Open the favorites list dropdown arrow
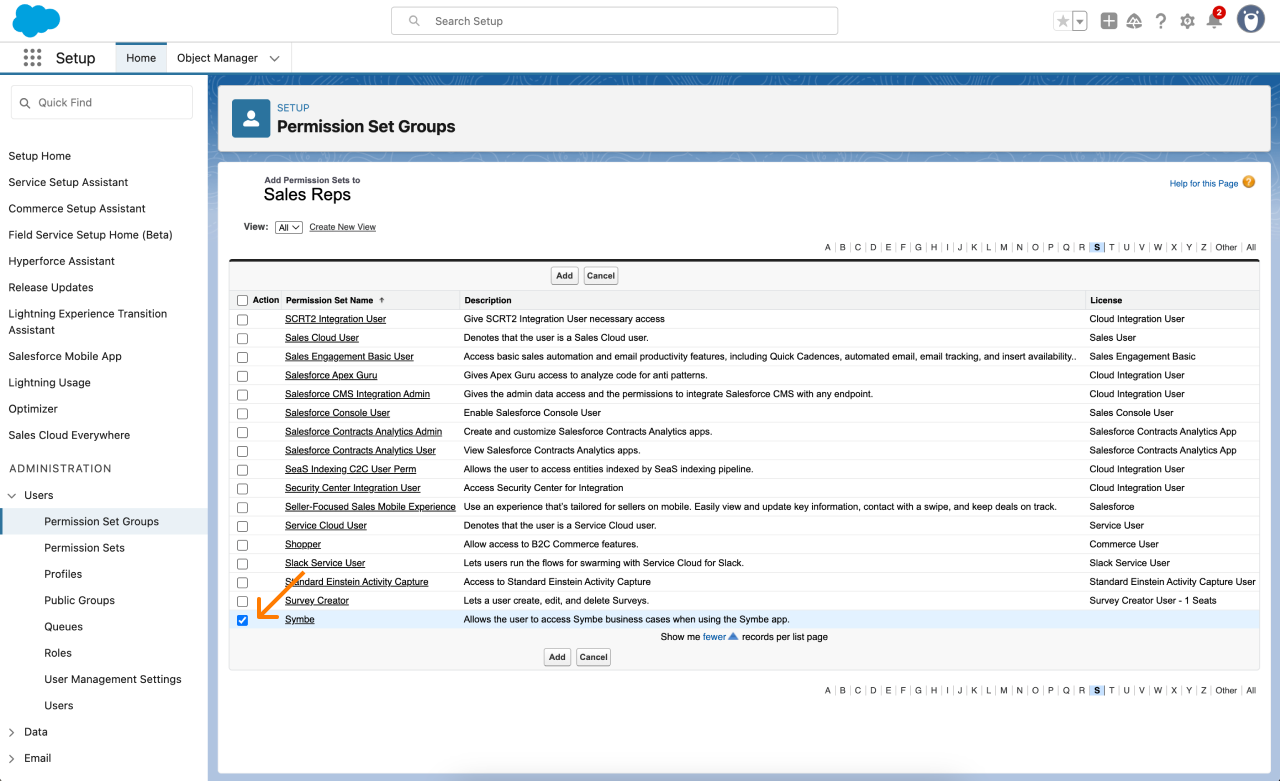The width and height of the screenshot is (1280, 781). tap(1080, 21)
